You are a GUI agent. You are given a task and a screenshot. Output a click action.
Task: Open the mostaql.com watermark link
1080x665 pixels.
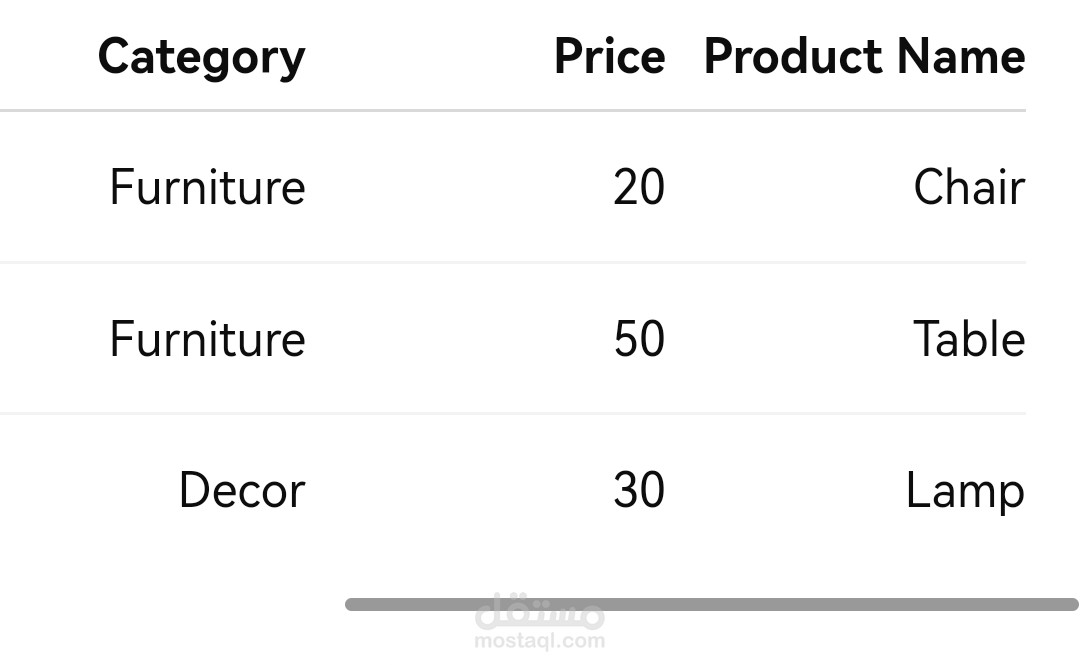[539, 642]
